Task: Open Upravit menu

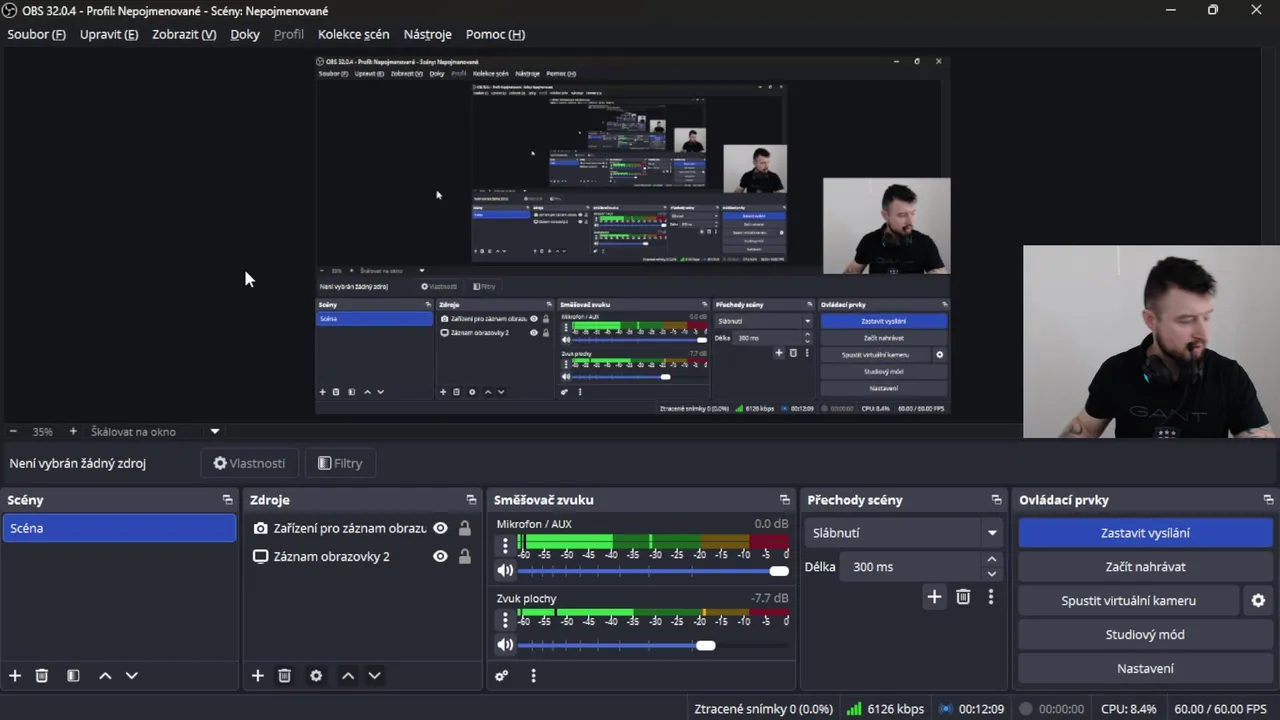Action: [109, 34]
